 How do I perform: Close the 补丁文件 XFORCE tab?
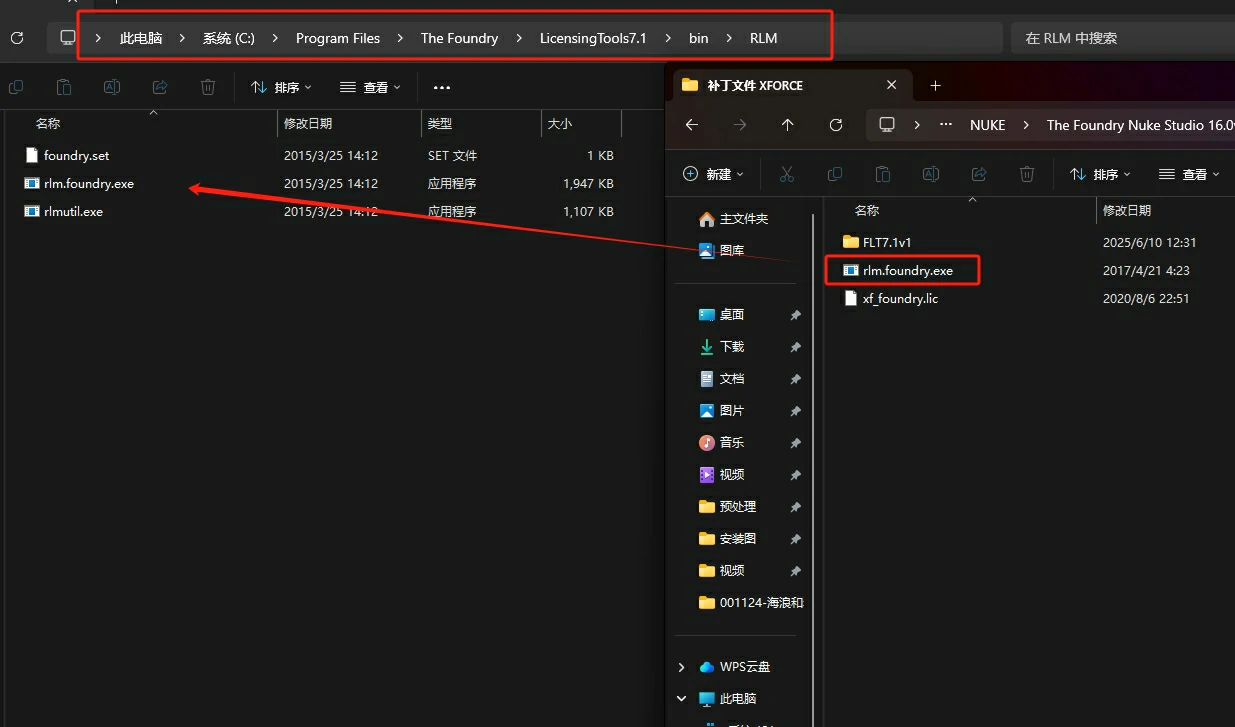[891, 86]
